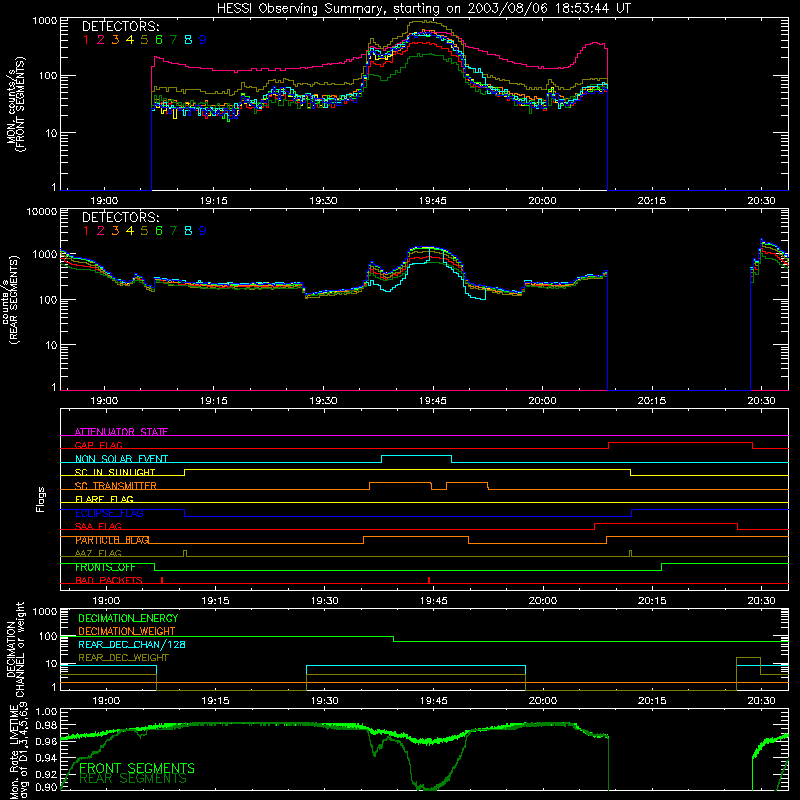Select blue detector 9 in rear segments legend
This screenshot has height=800, width=800.
click(x=203, y=231)
